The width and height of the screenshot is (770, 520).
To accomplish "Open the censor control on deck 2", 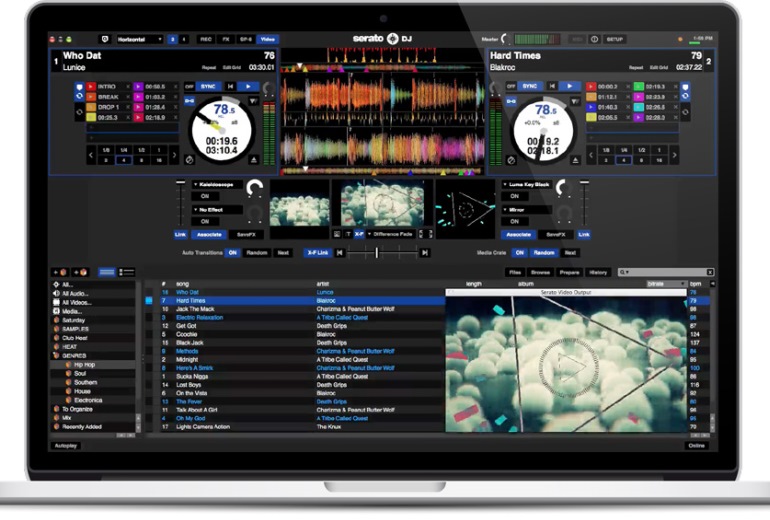I will pos(511,160).
